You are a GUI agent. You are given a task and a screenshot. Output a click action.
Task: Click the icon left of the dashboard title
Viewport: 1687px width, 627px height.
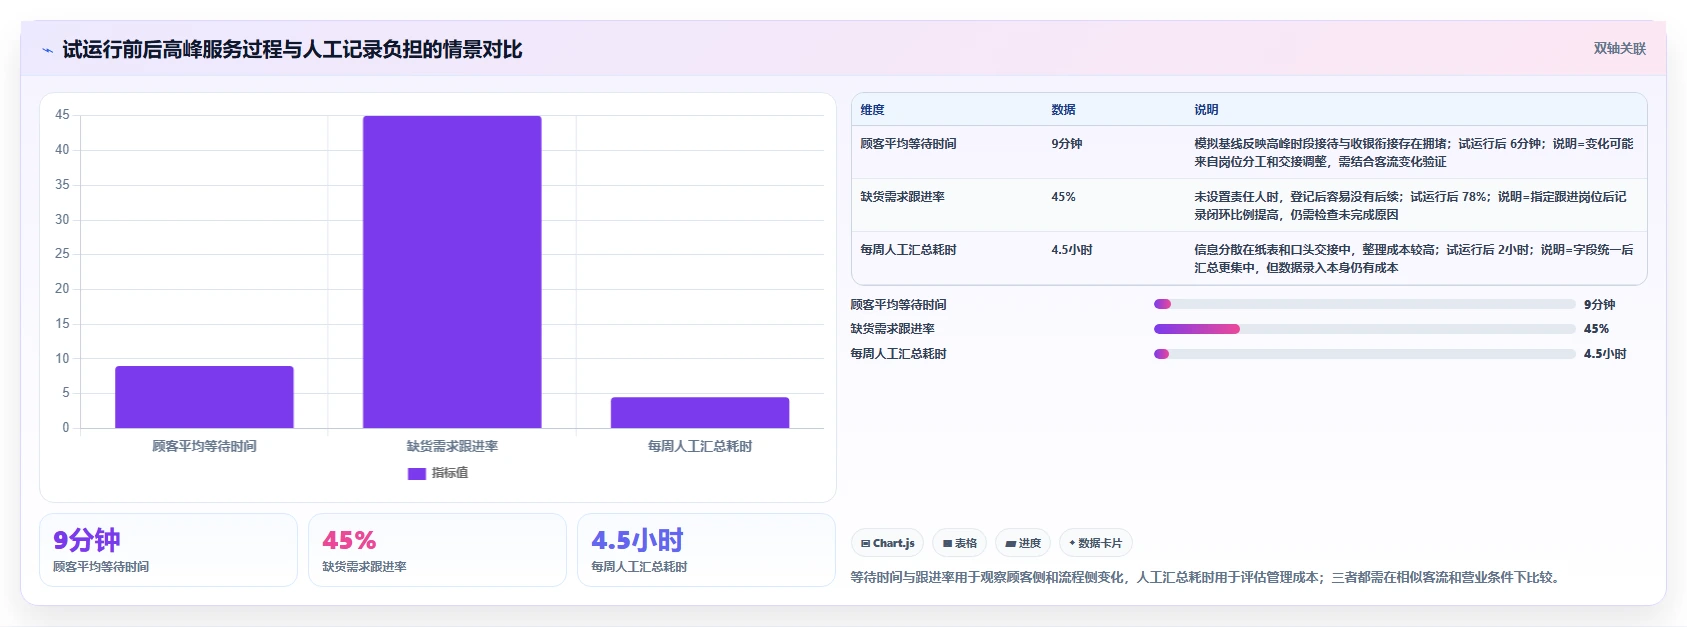[47, 50]
